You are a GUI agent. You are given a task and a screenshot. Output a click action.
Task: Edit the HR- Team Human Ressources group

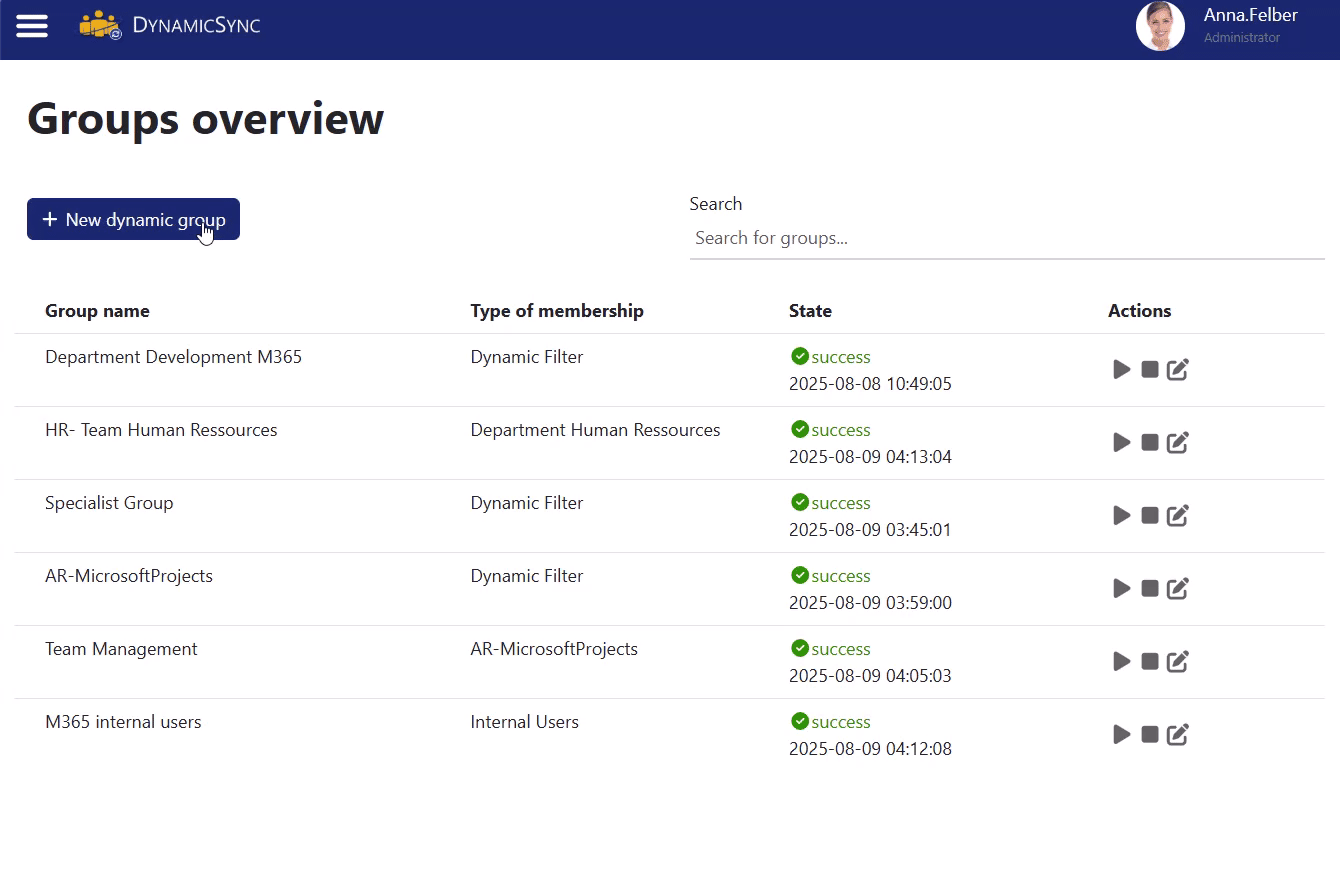click(x=1177, y=442)
